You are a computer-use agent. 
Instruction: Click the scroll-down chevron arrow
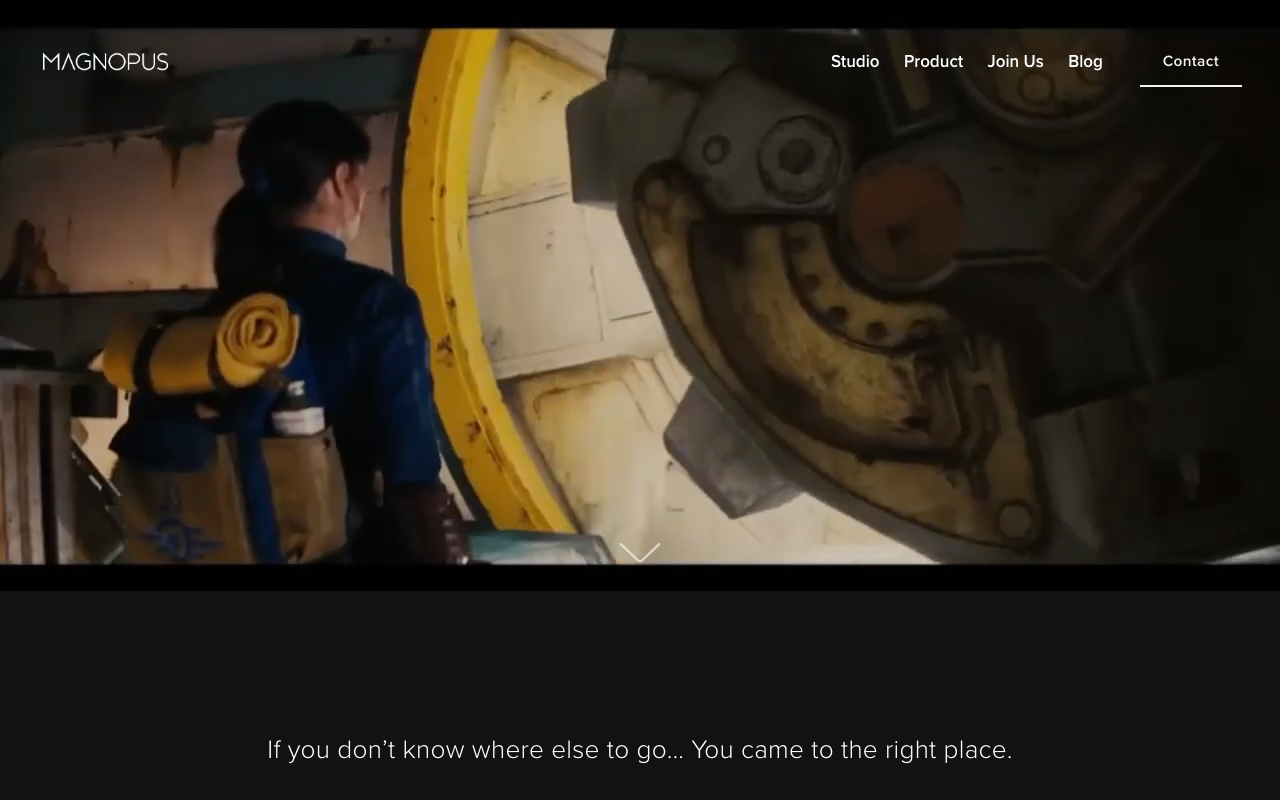coord(640,552)
